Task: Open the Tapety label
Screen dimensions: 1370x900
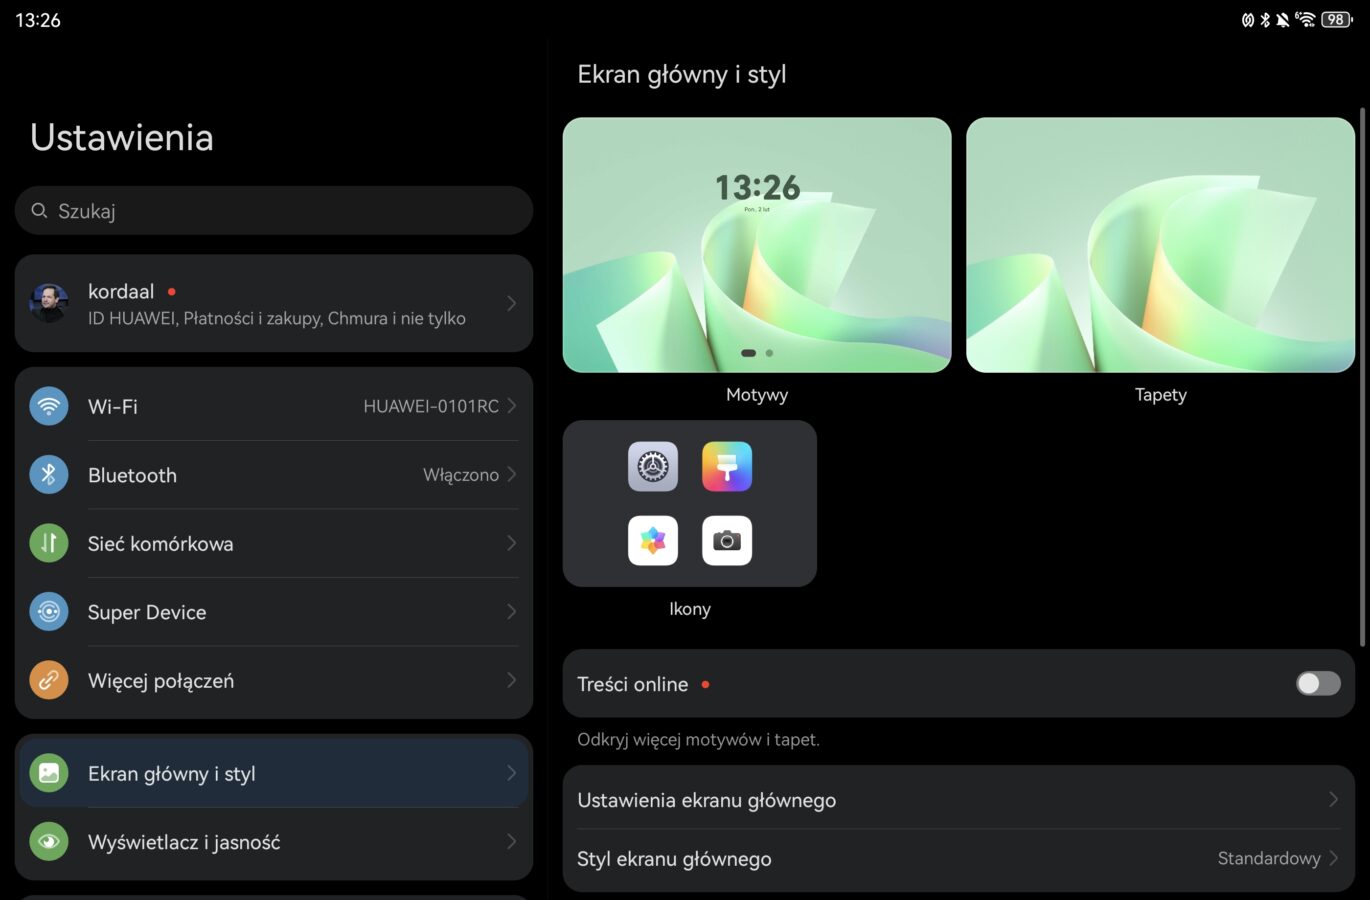Action: 1160,395
